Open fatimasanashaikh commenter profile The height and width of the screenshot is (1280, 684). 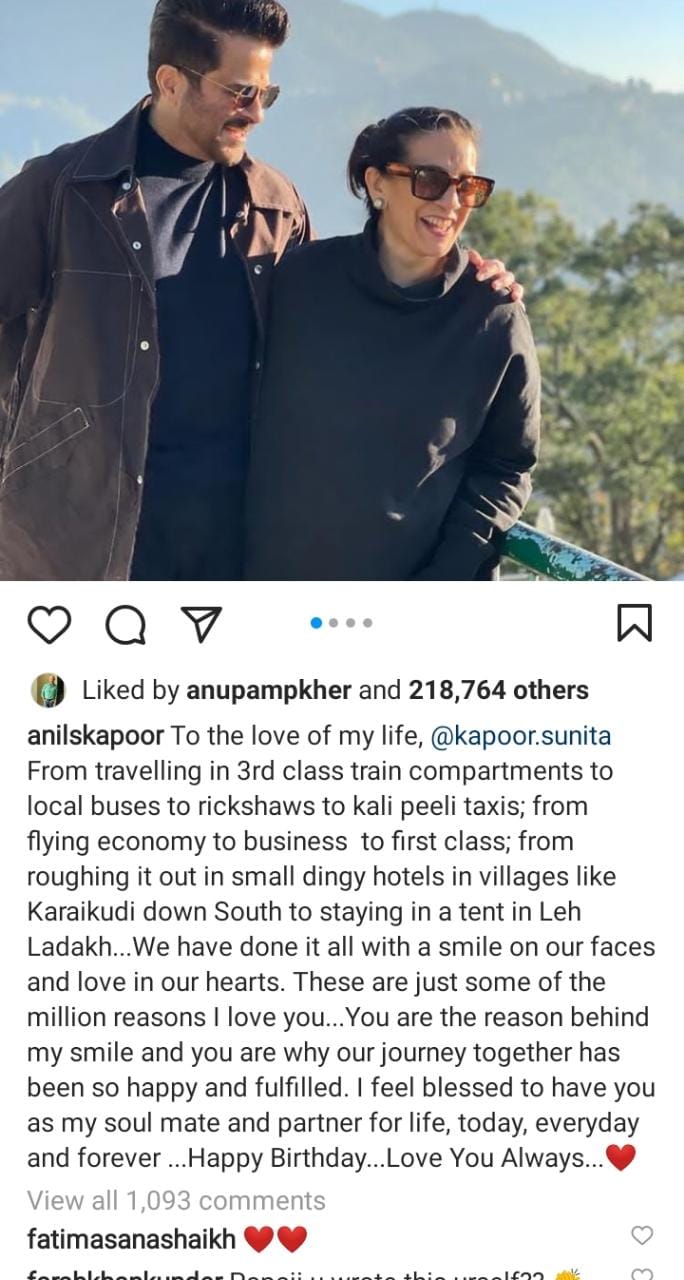click(x=132, y=1240)
